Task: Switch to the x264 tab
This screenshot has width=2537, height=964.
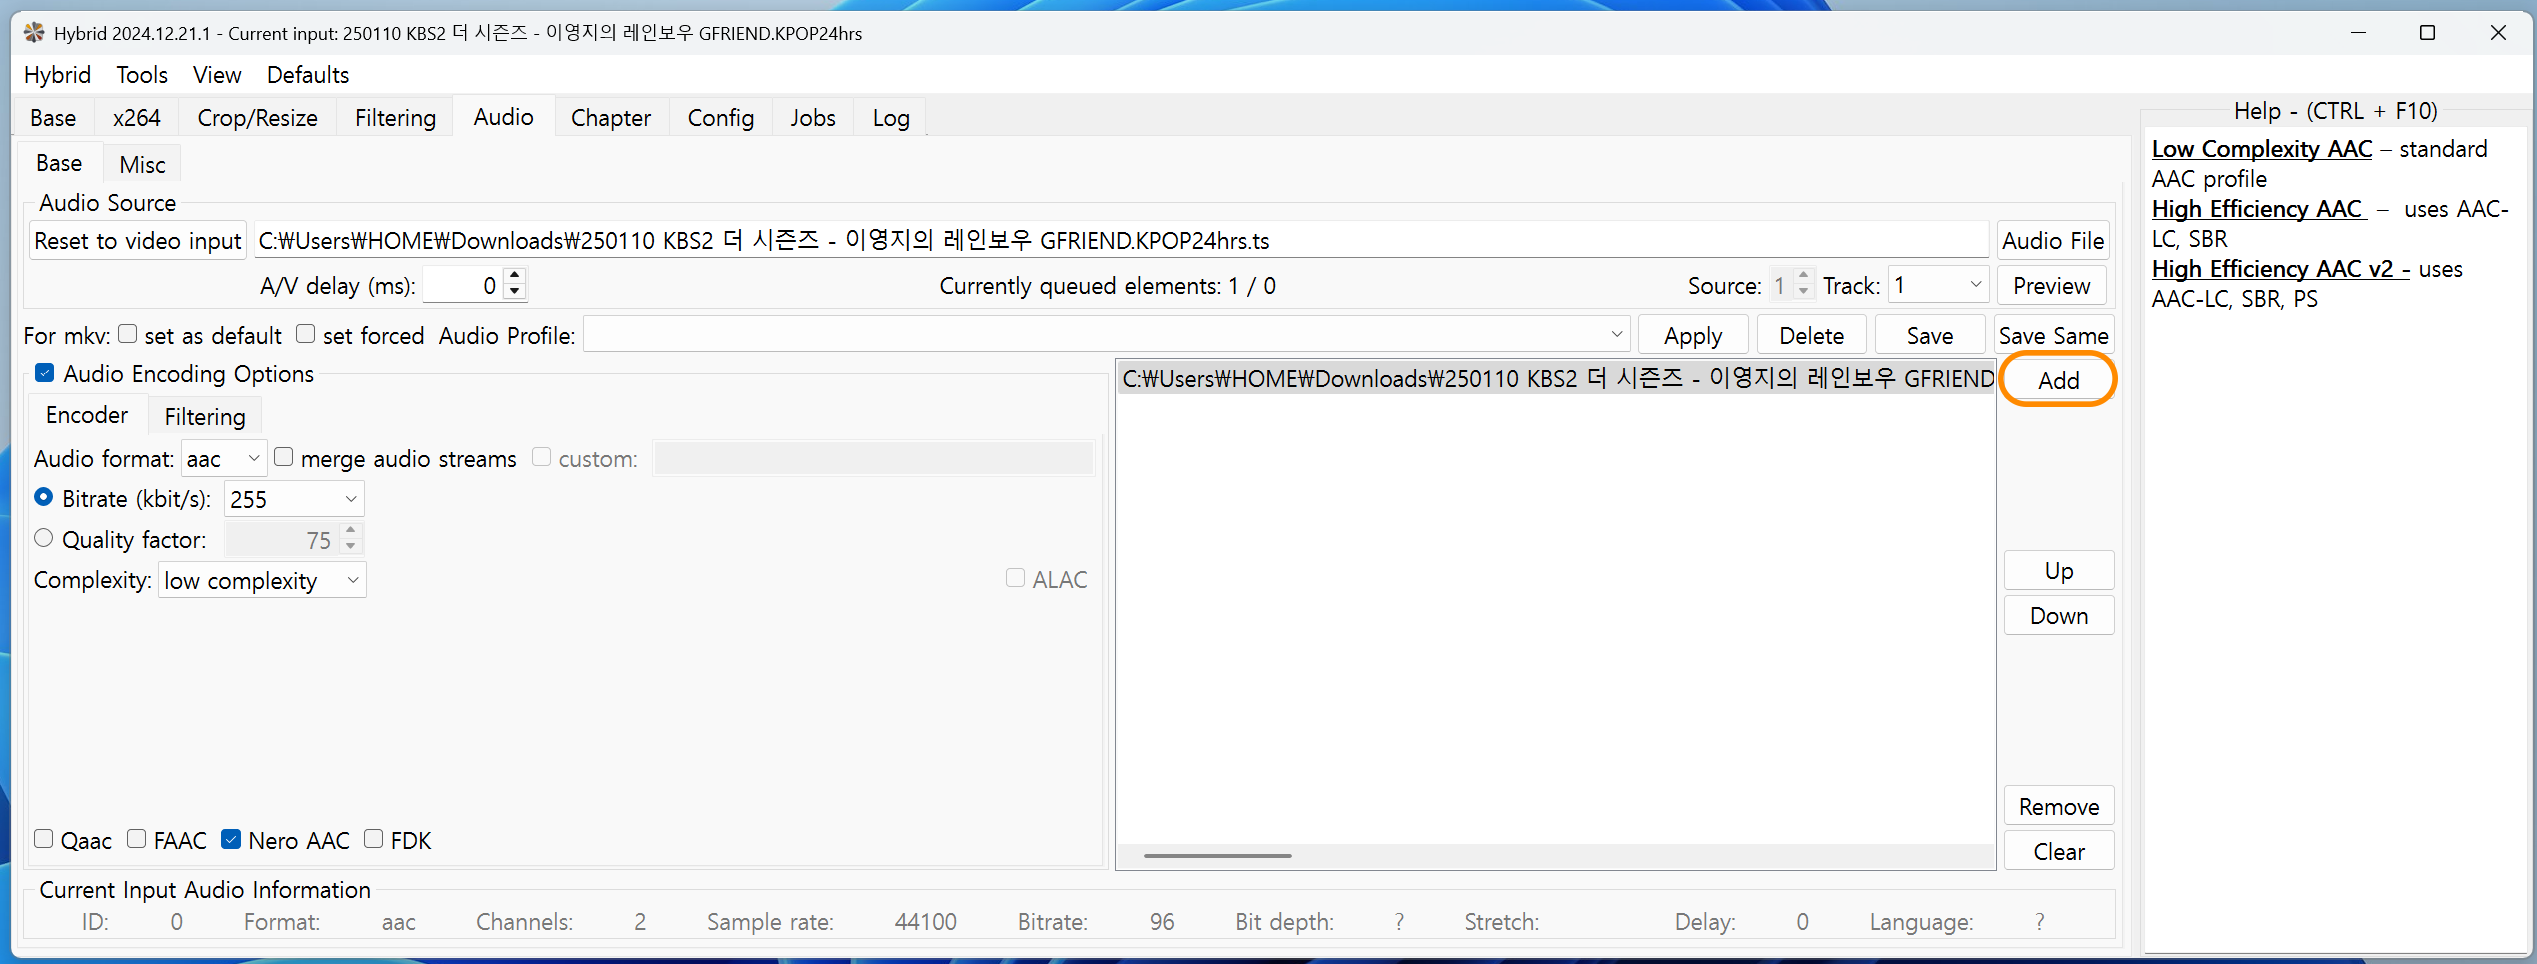Action: point(137,118)
